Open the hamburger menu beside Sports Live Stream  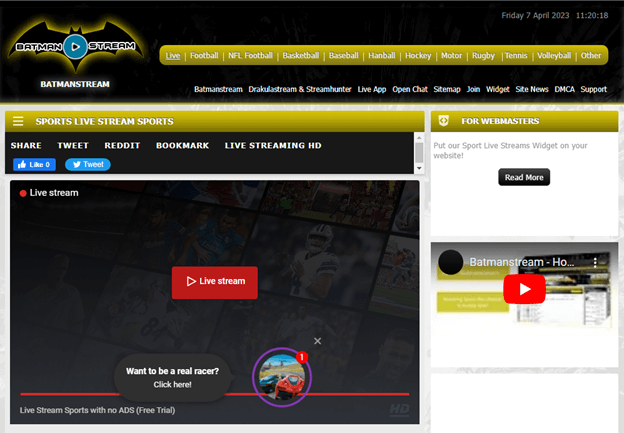click(x=18, y=121)
